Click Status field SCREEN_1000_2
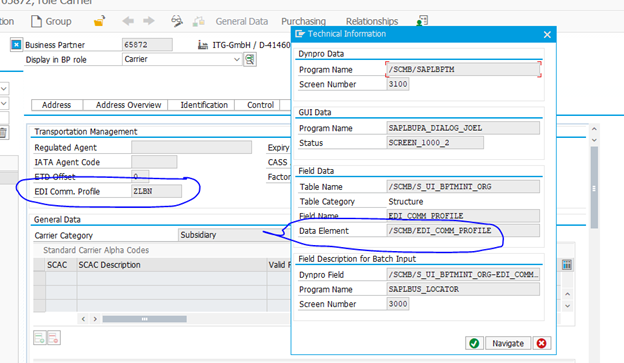This screenshot has width=624, height=363. tap(435, 142)
